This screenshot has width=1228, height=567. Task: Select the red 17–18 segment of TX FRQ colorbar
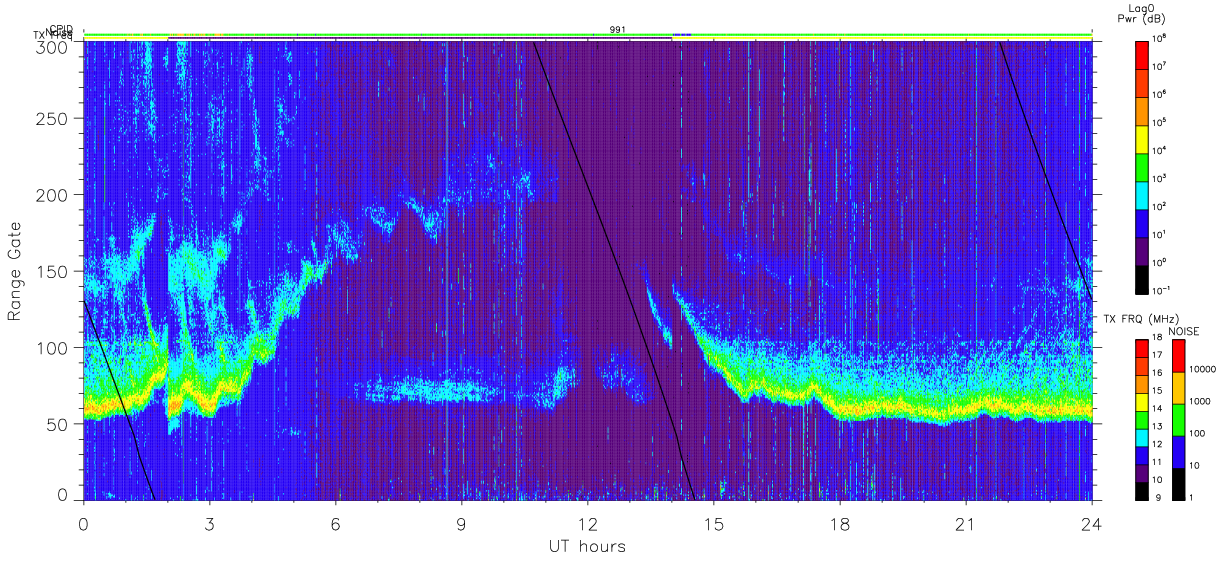(x=1142, y=349)
